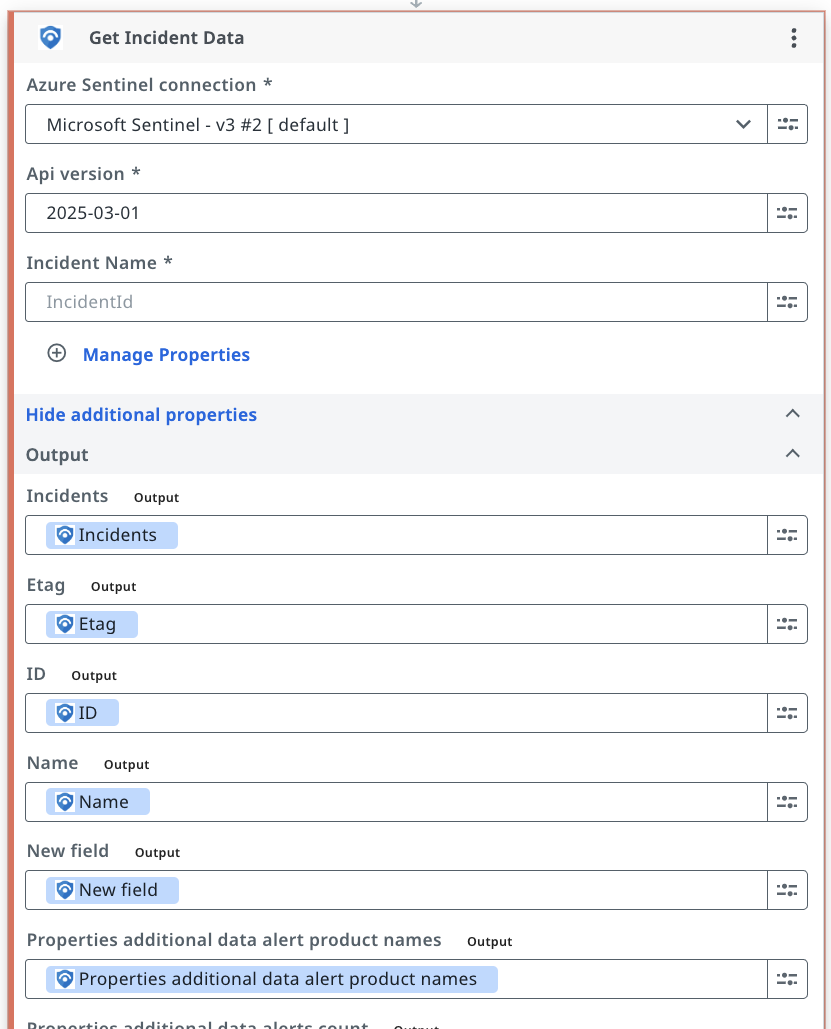Click the Manage Properties link
831x1029 pixels.
point(166,354)
